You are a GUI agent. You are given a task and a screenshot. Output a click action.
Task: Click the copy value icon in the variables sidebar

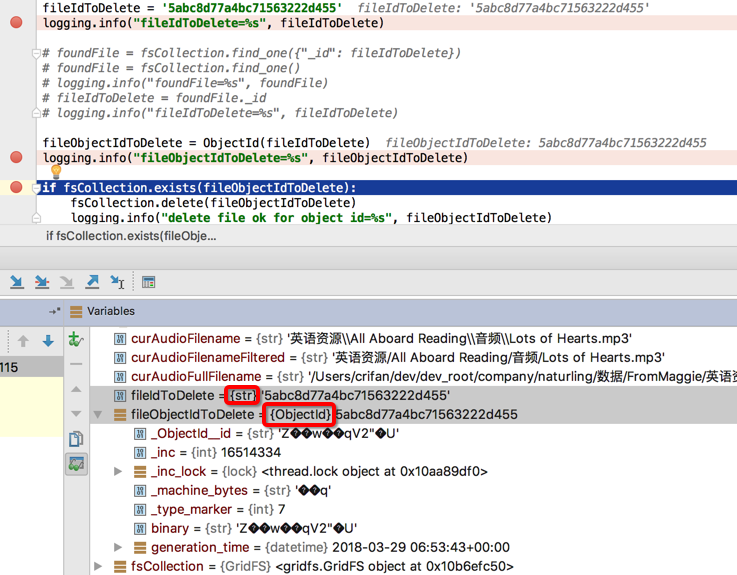tap(76, 439)
